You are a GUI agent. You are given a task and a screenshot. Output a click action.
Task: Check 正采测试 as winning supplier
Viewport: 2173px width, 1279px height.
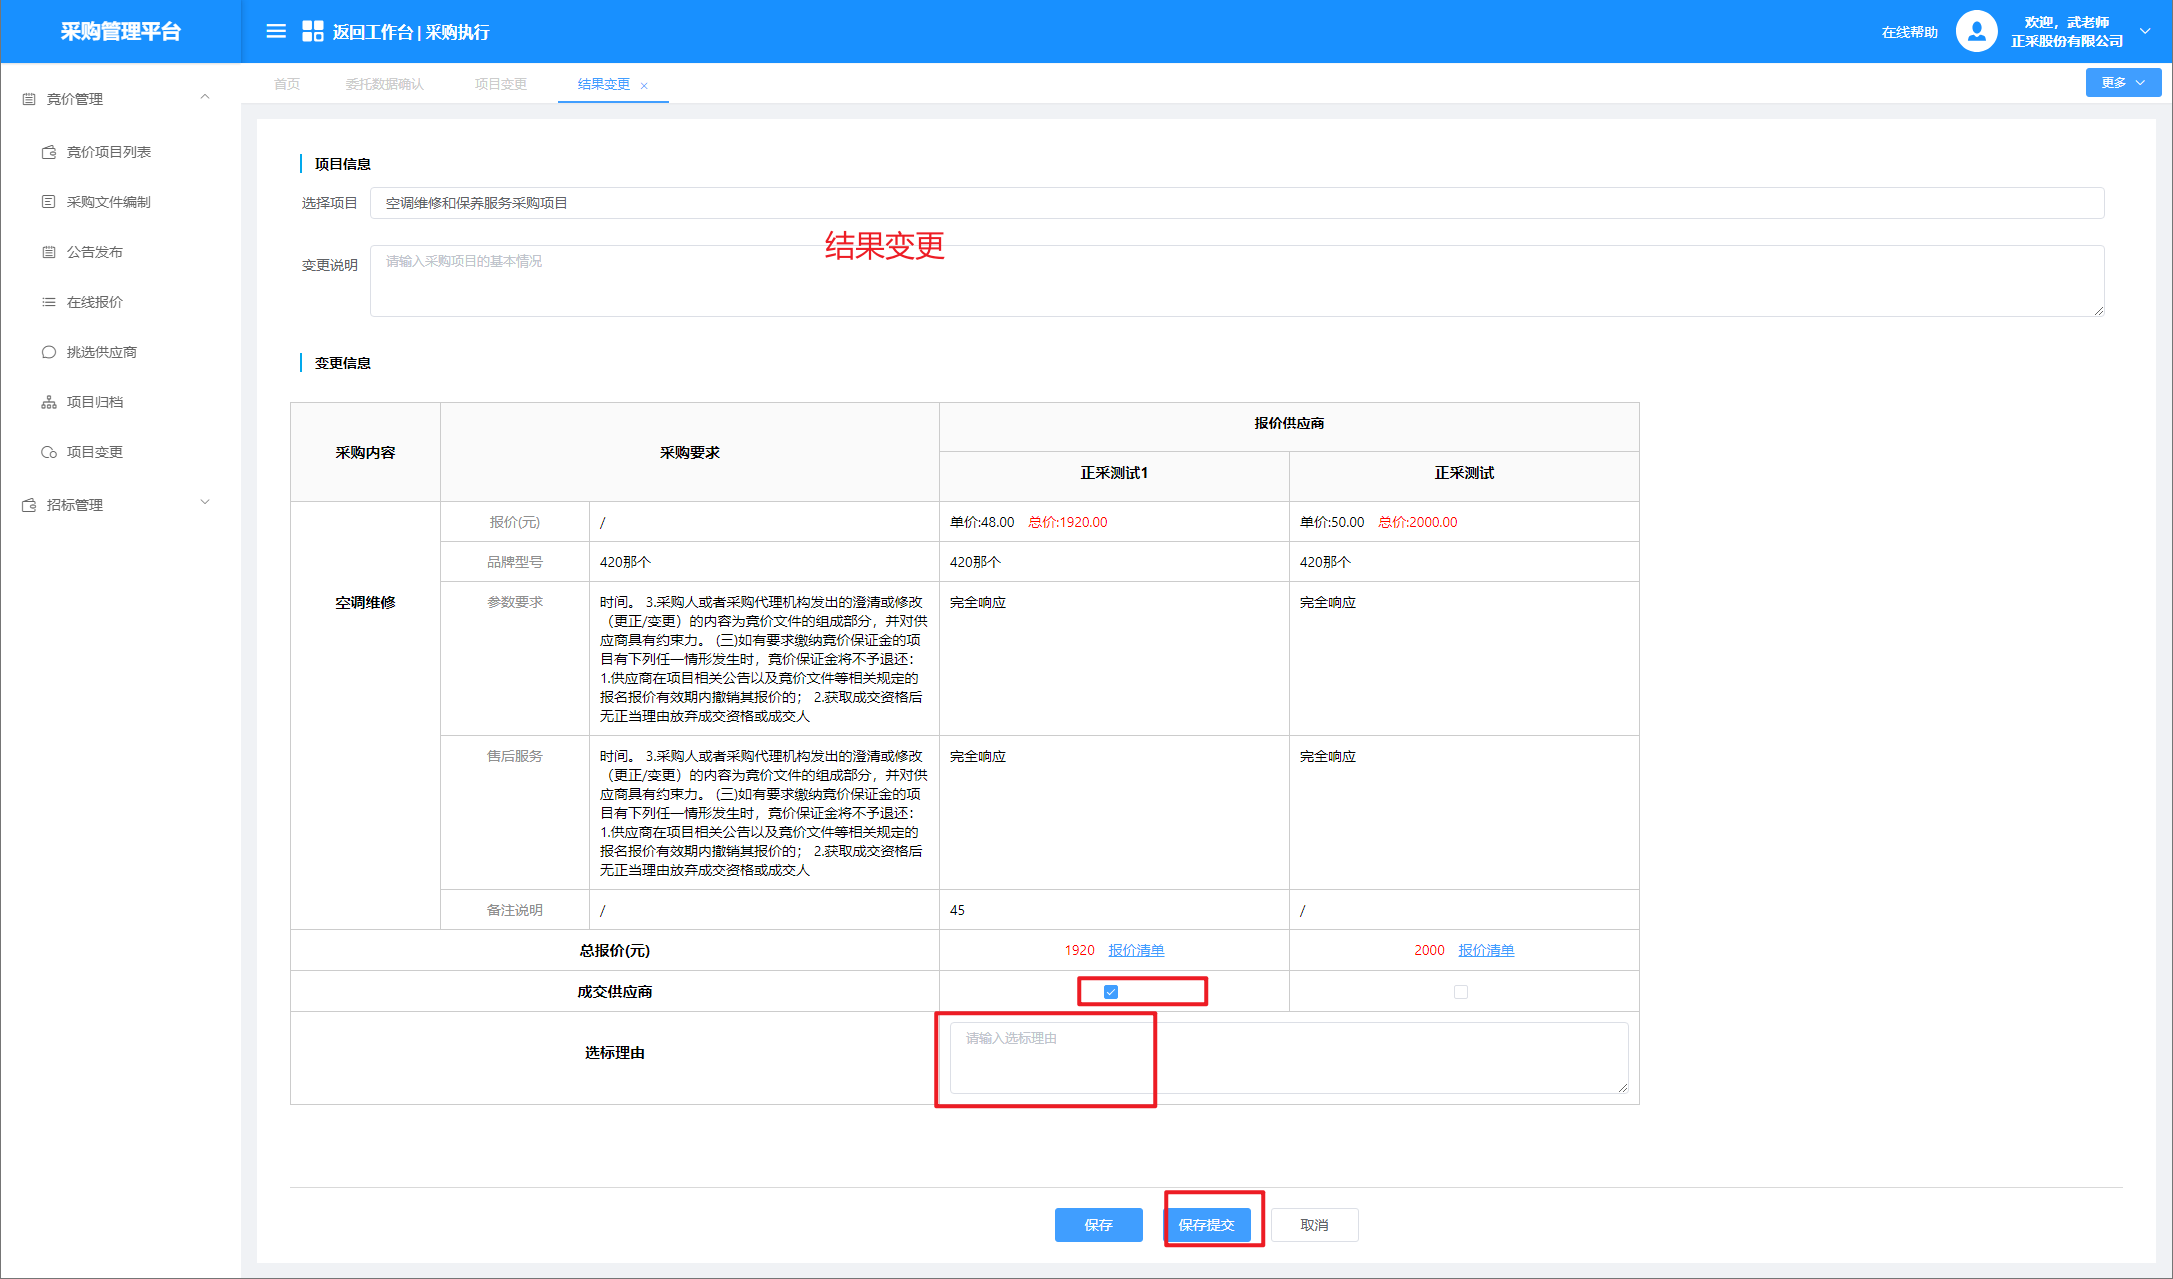(x=1460, y=992)
